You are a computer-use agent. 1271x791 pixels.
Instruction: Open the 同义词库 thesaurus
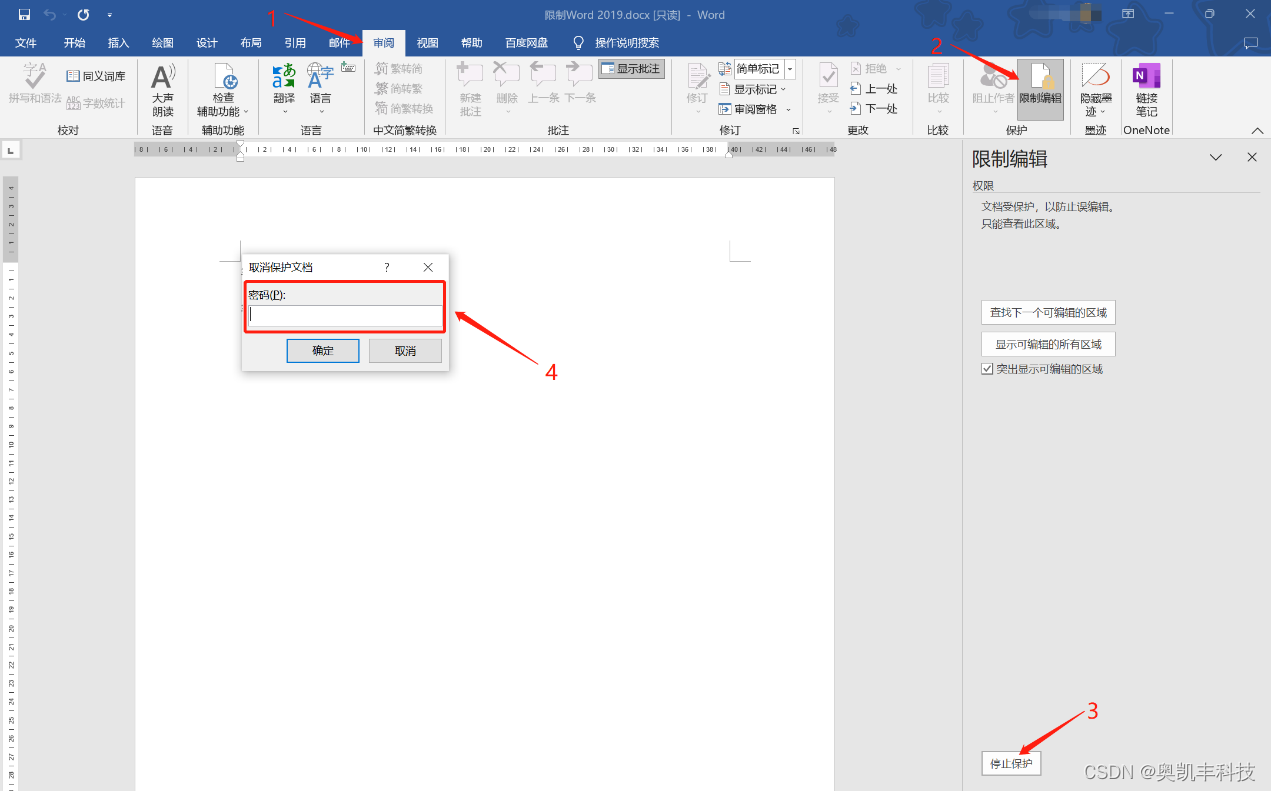(x=96, y=76)
